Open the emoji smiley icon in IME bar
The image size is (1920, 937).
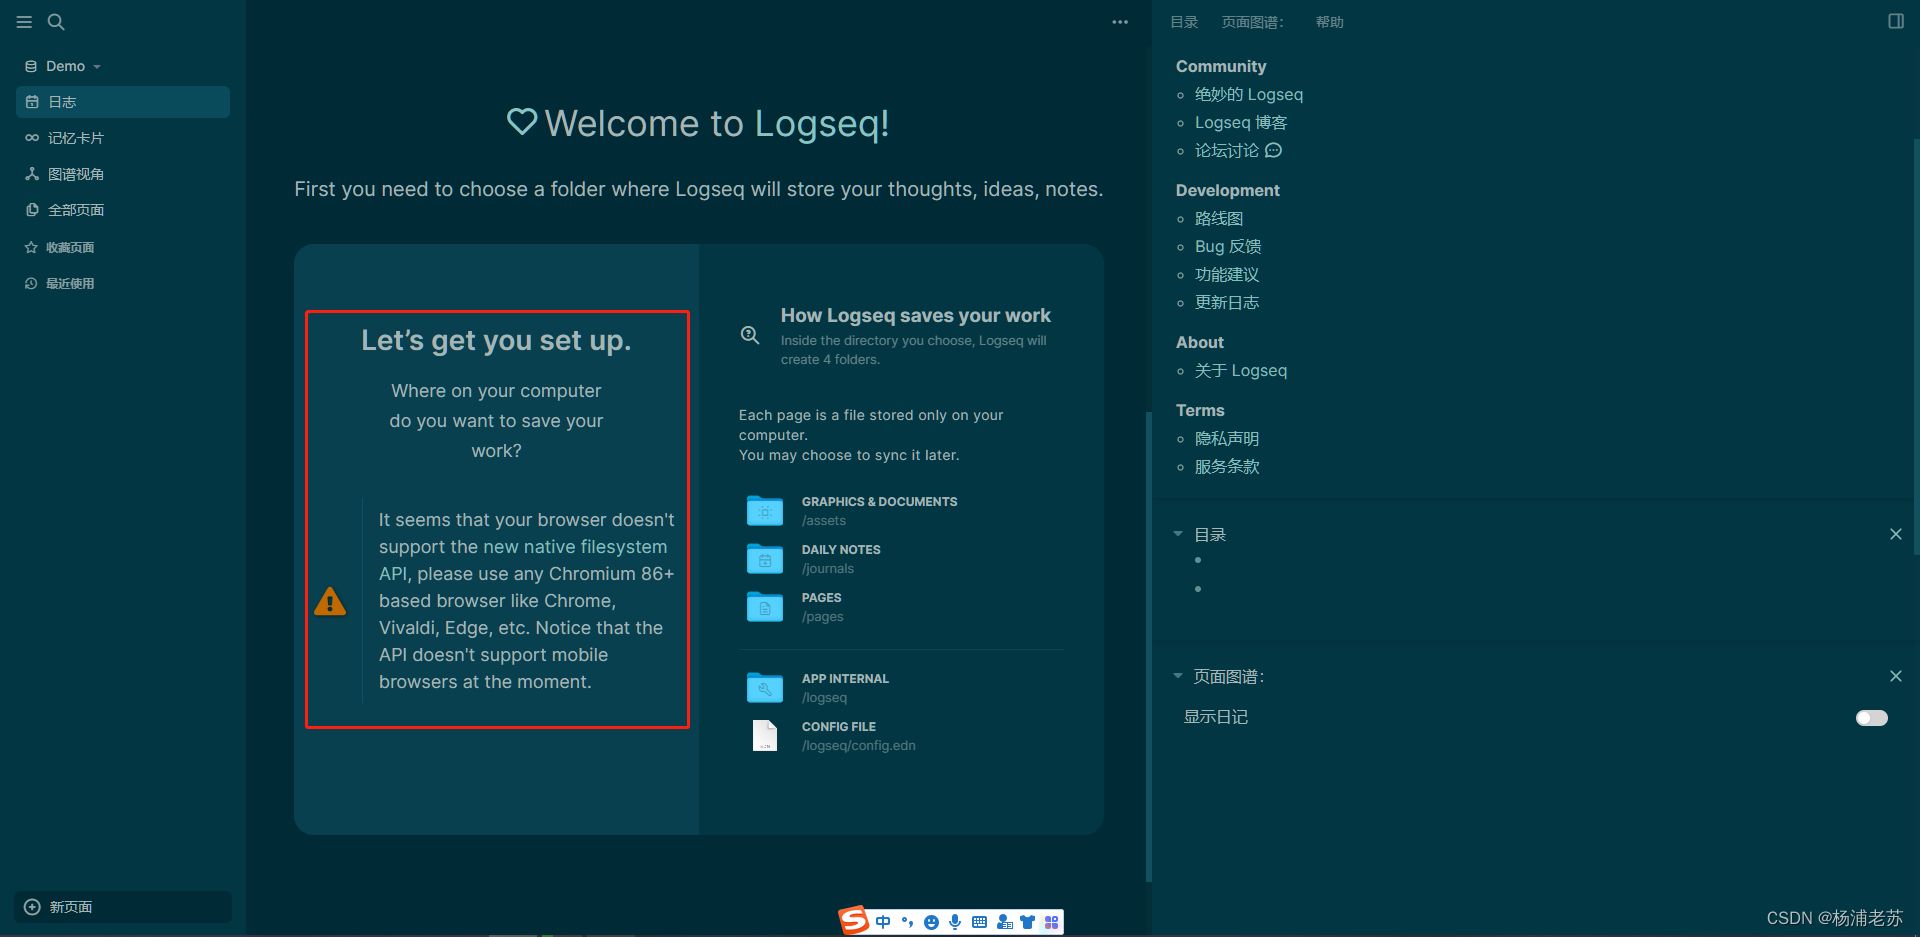click(x=931, y=922)
